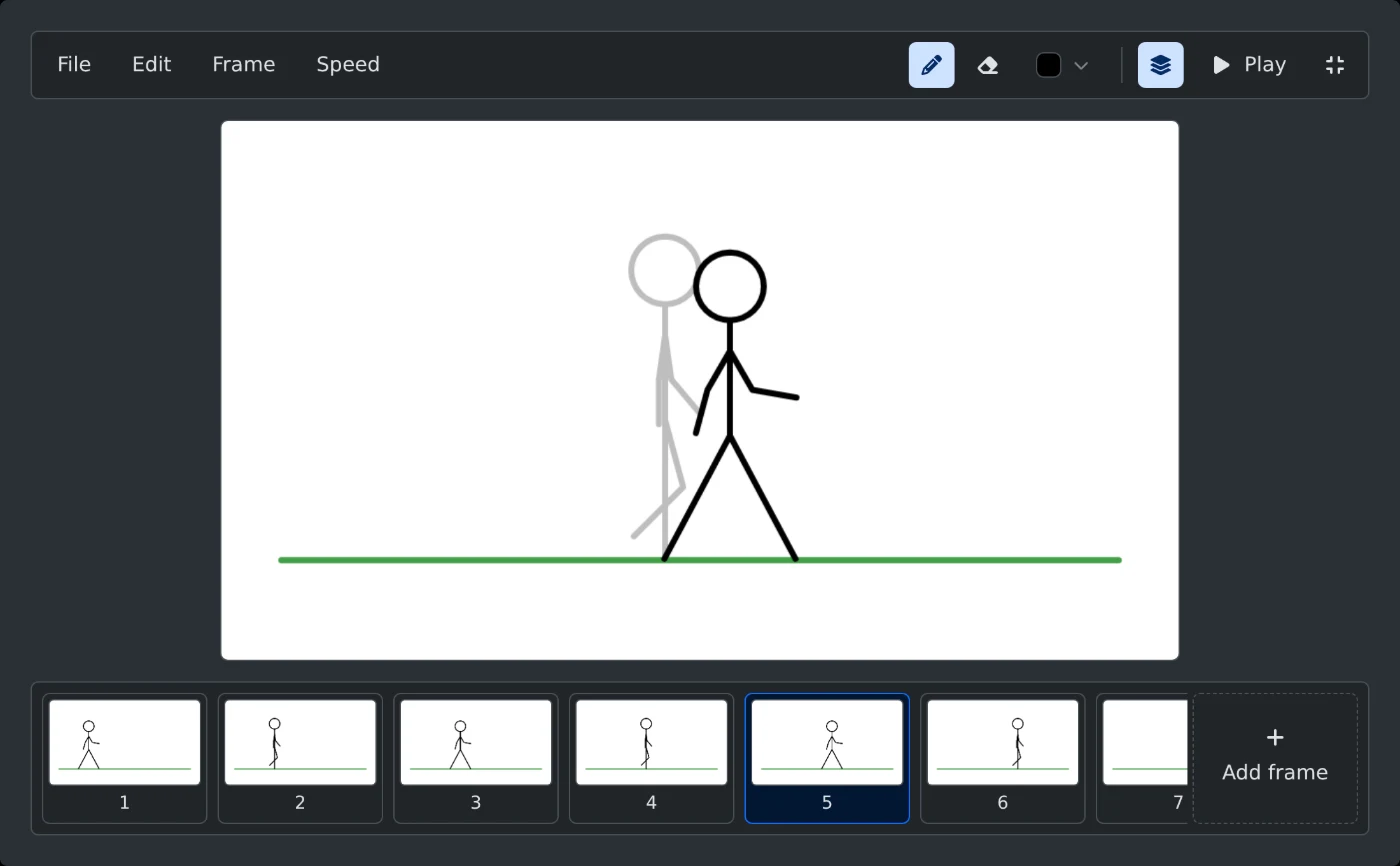Select frame 2 thumbnail

tap(300, 758)
